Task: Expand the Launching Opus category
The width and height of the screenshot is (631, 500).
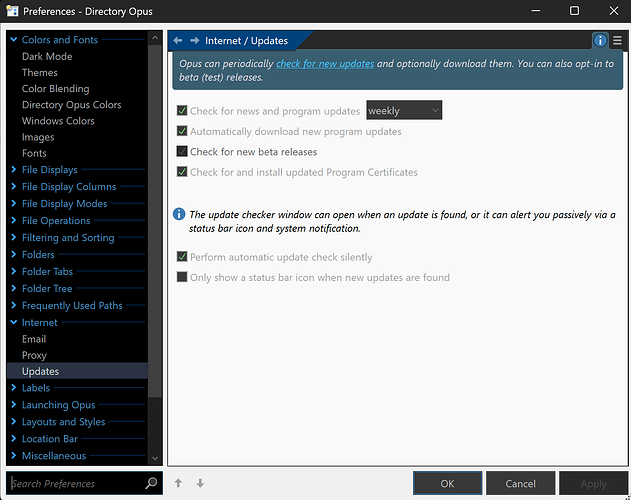Action: click(14, 404)
